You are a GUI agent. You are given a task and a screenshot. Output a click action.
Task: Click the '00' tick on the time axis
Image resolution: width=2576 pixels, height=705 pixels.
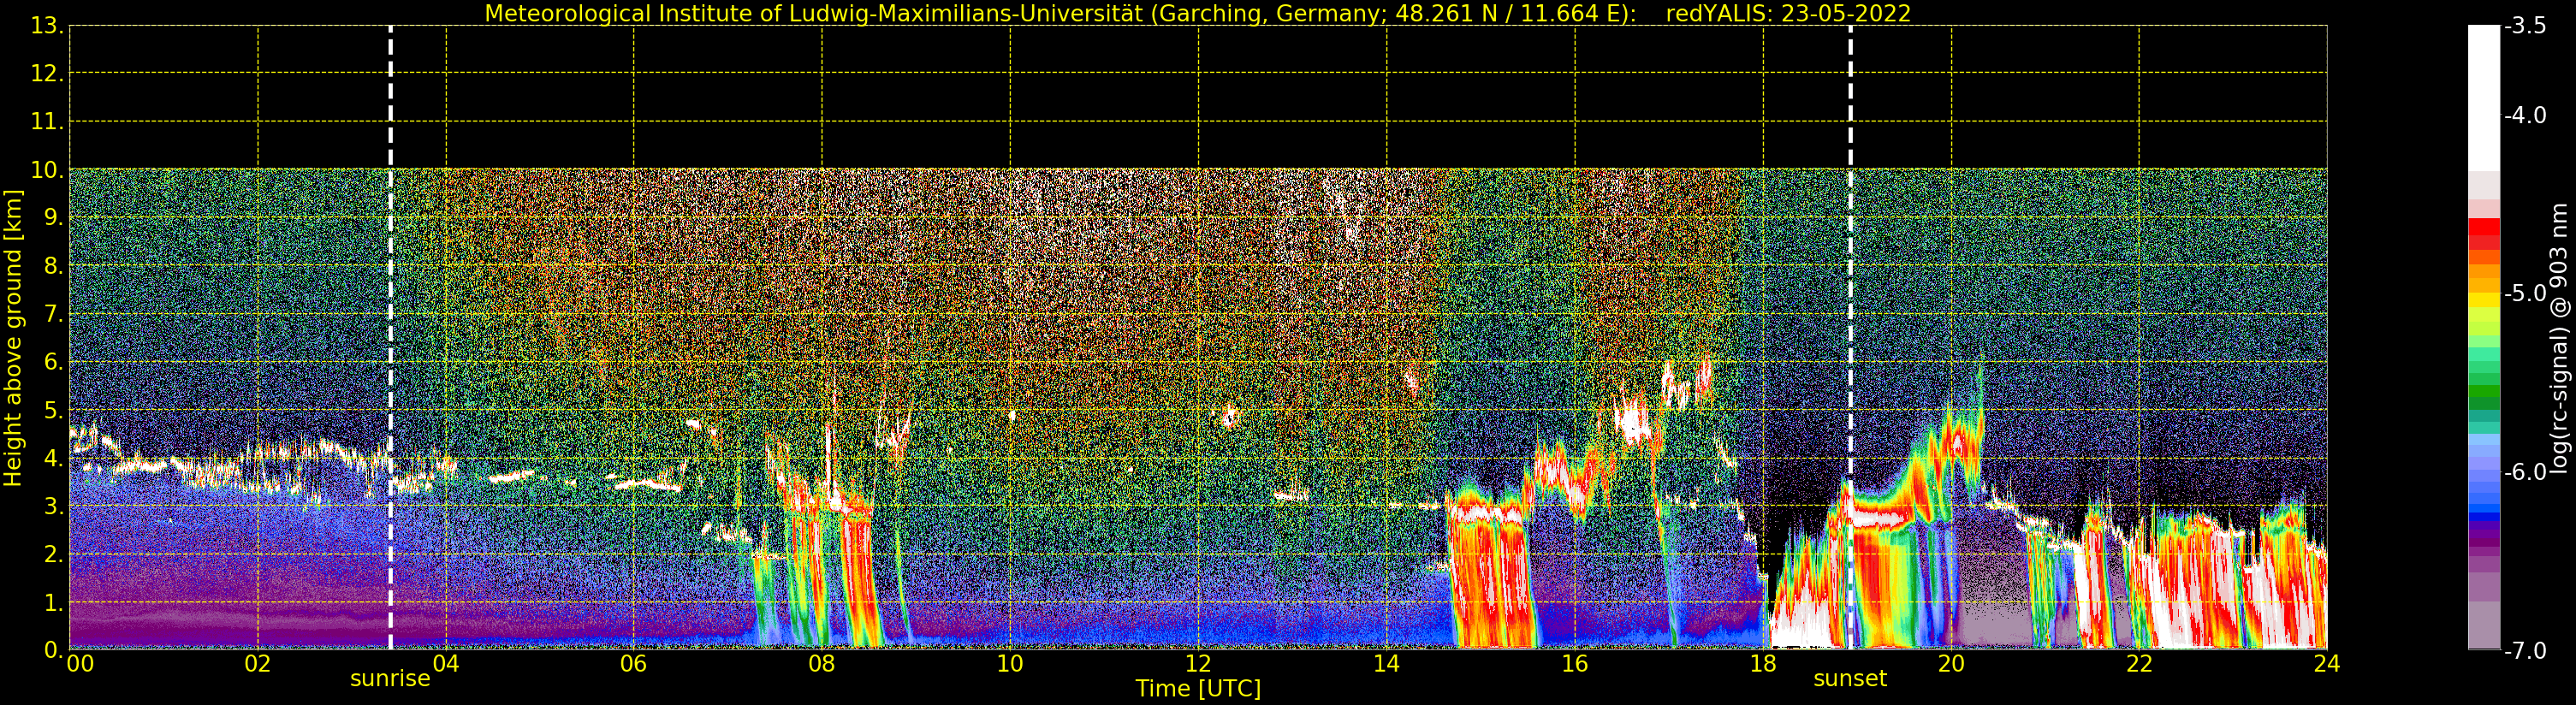[80, 663]
